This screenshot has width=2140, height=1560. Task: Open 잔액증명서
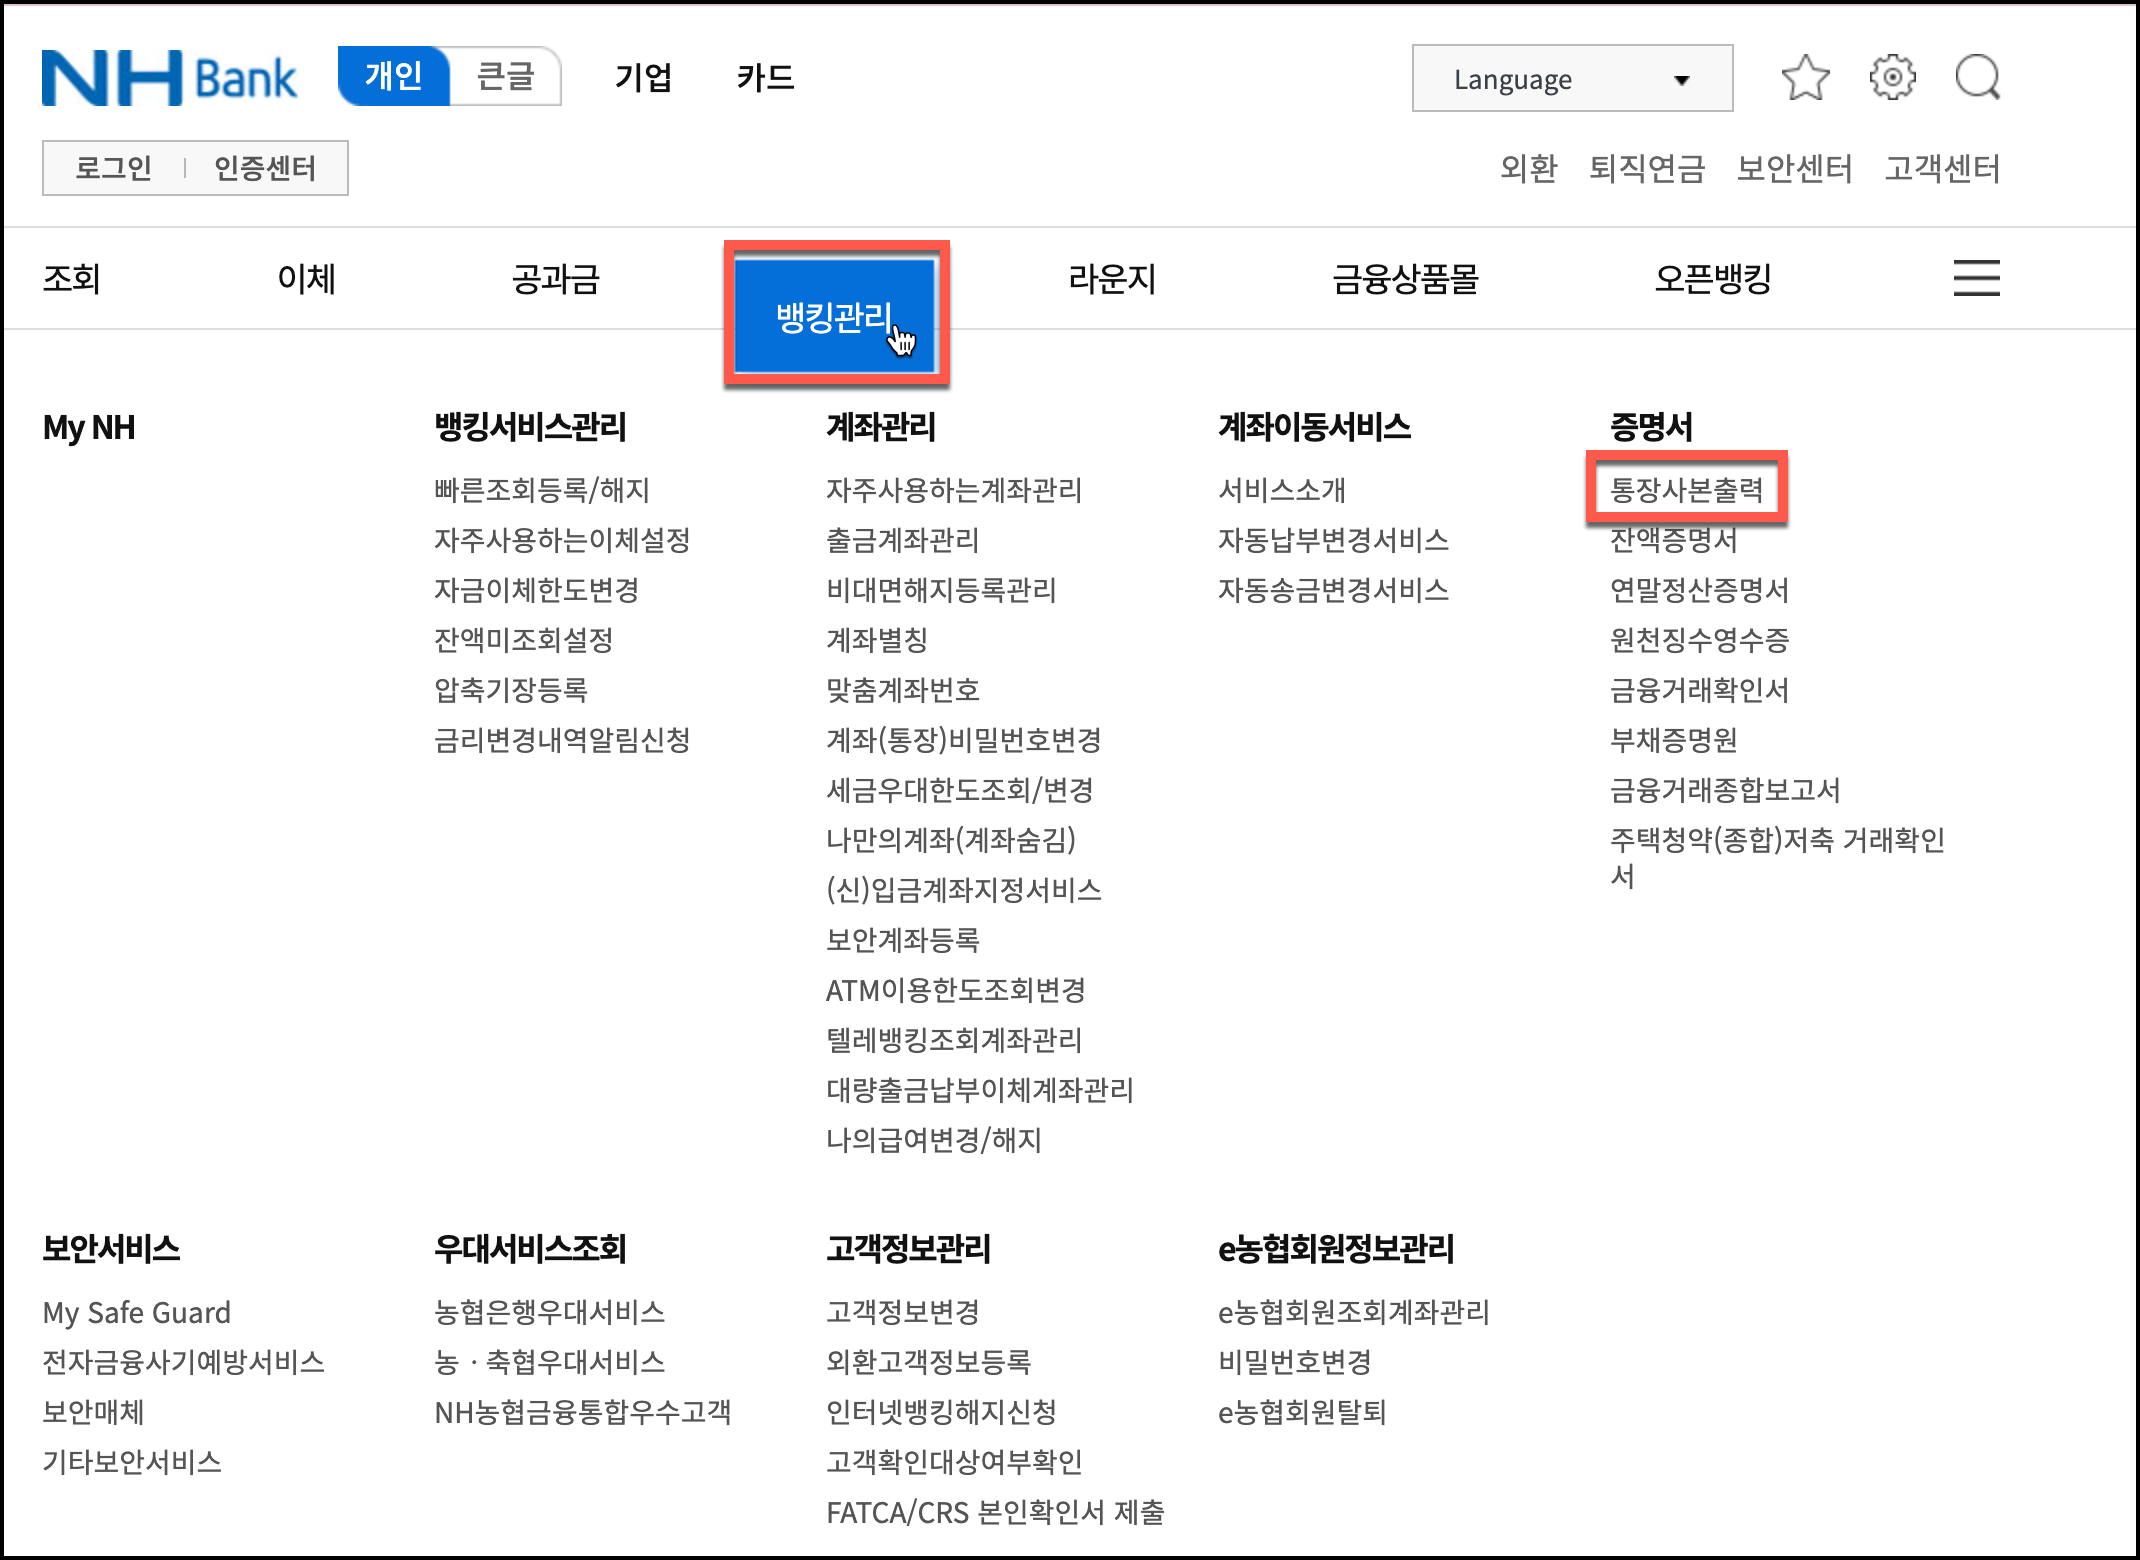(x=1673, y=541)
